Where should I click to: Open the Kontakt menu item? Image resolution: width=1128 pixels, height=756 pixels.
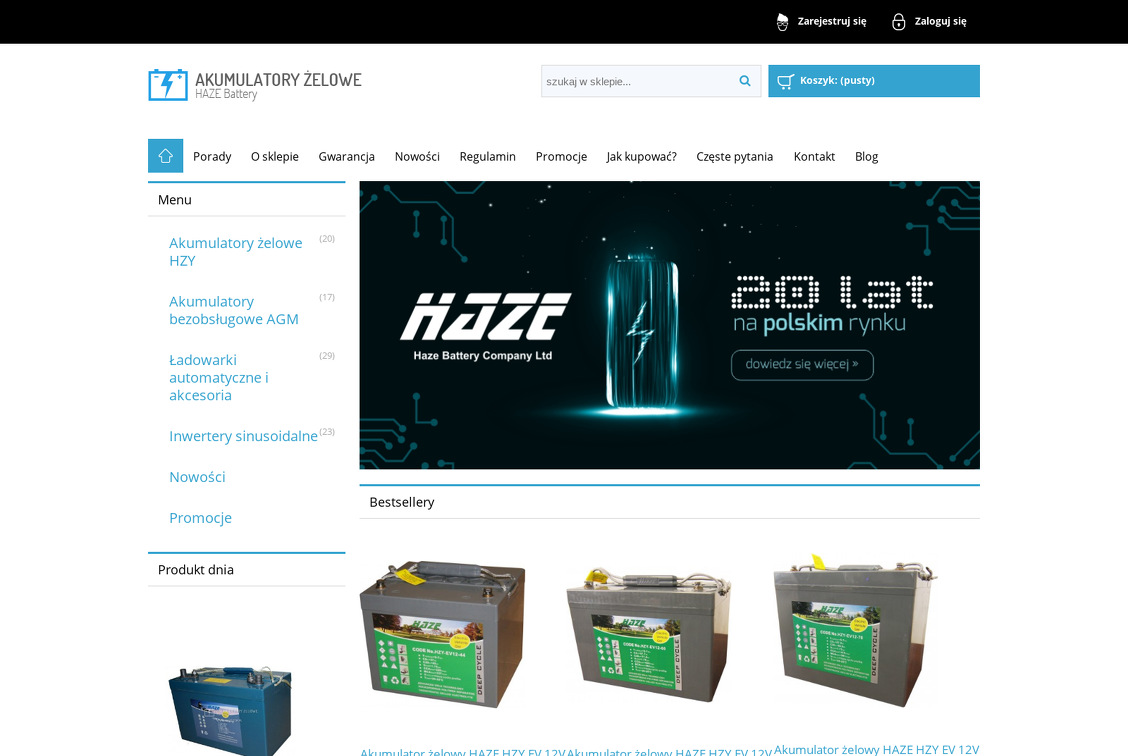(x=814, y=157)
